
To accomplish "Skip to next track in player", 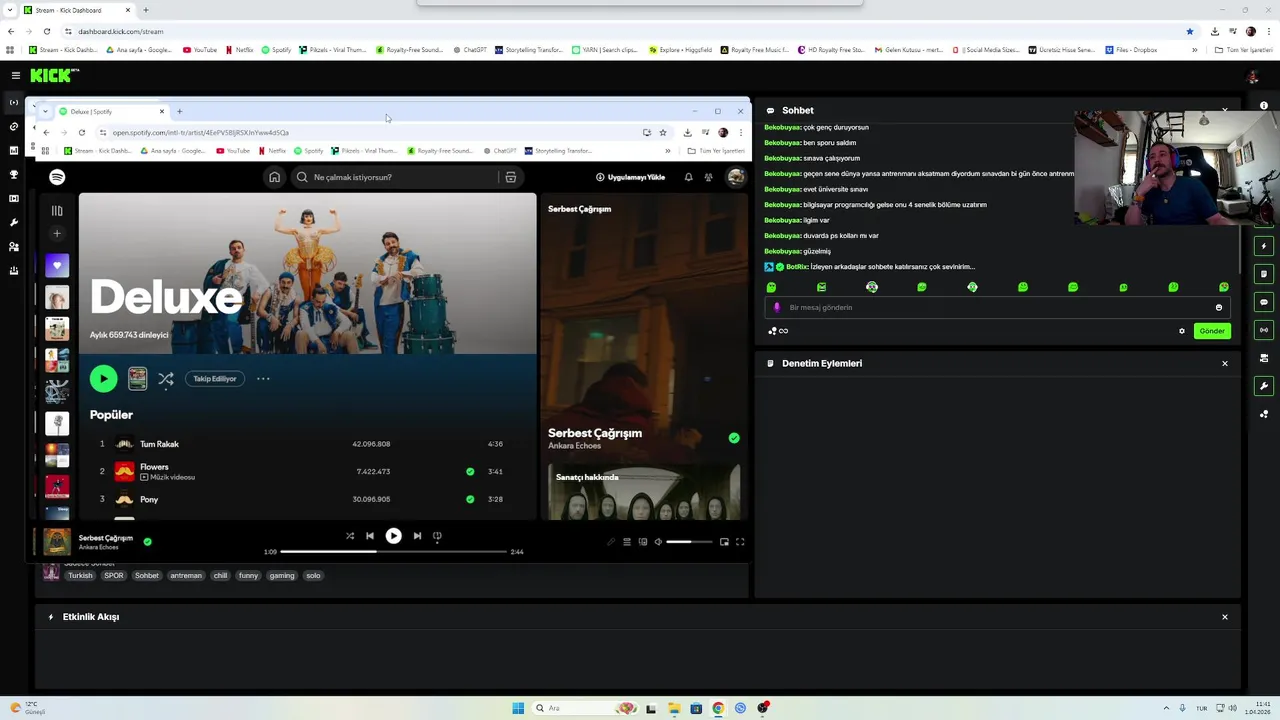I will tap(417, 536).
